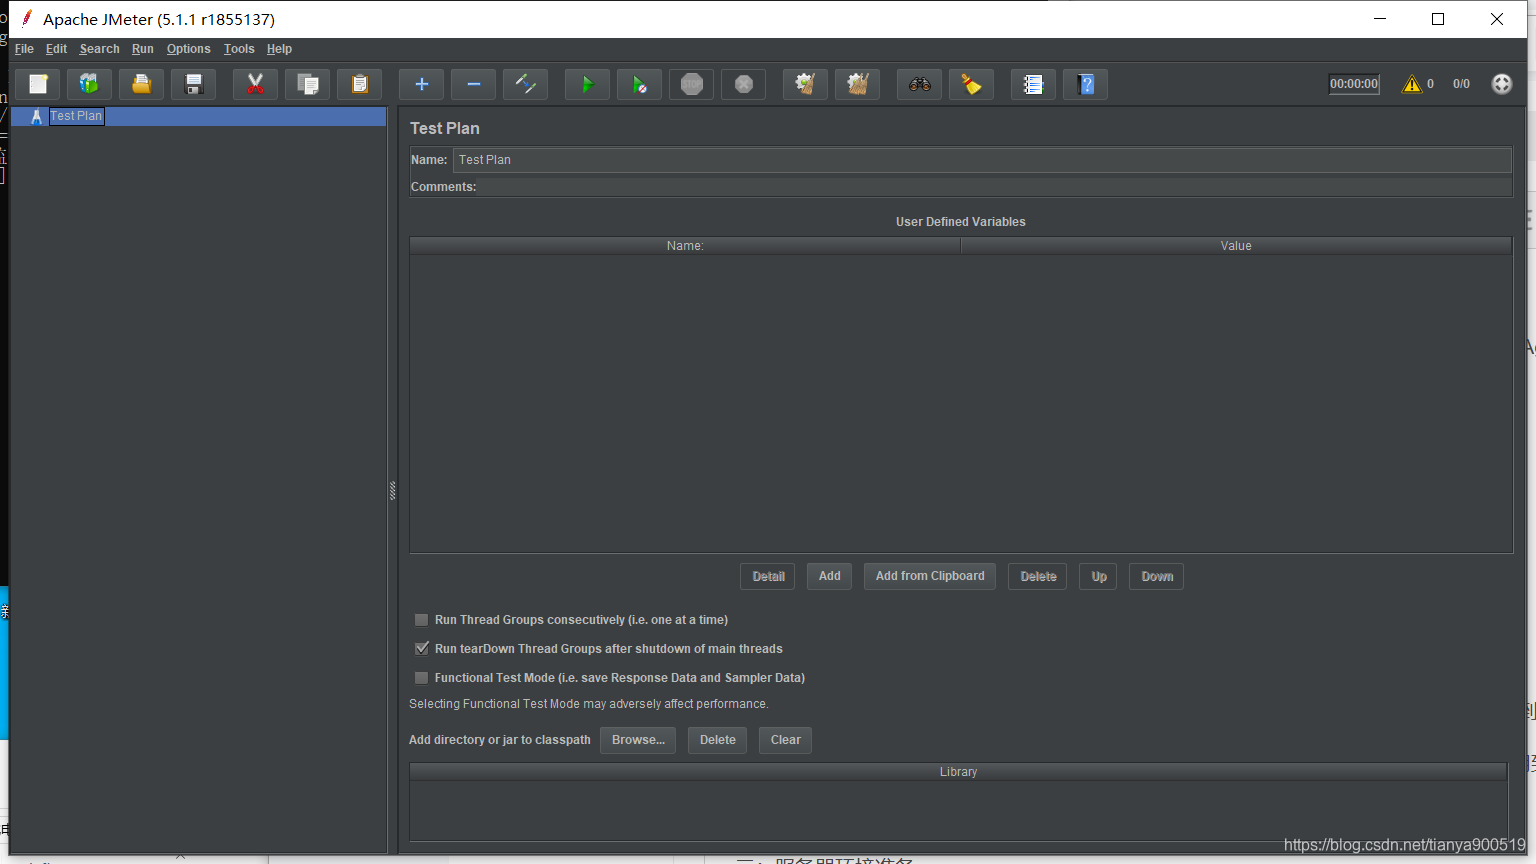The height and width of the screenshot is (864, 1536).
Task: Click Add from Clipboard button
Action: 930,576
